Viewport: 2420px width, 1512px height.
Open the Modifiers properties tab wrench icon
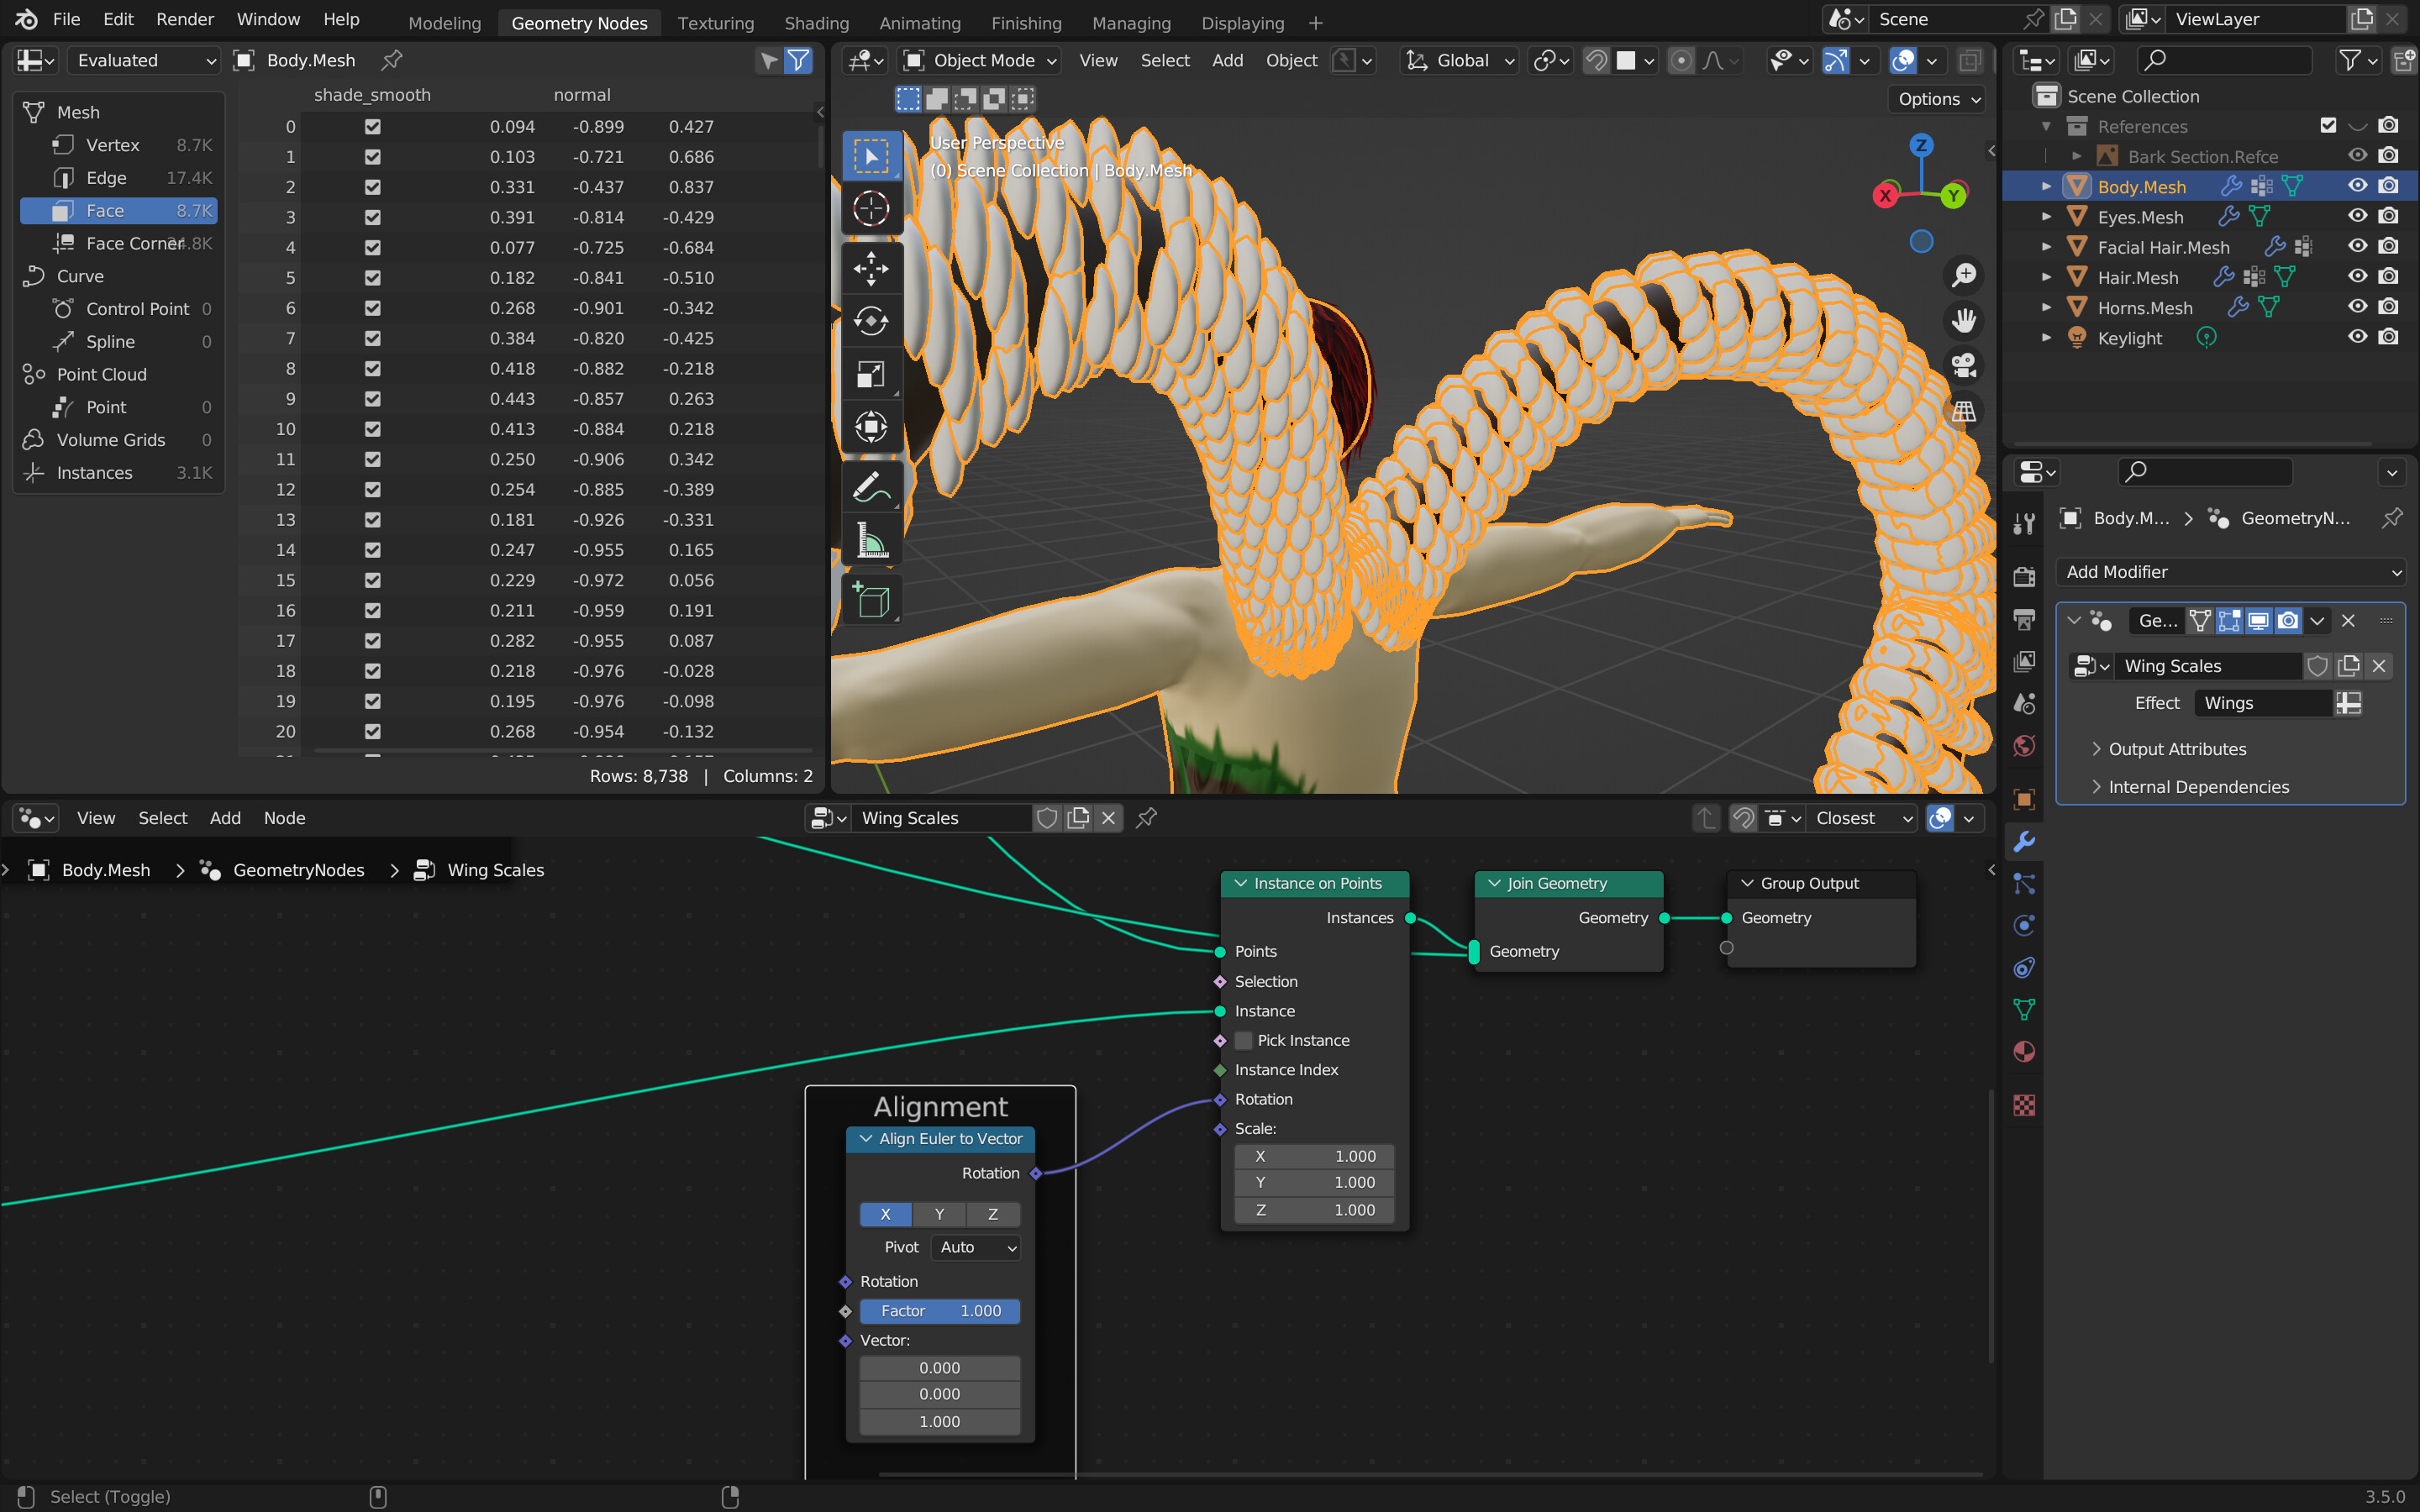click(2024, 842)
